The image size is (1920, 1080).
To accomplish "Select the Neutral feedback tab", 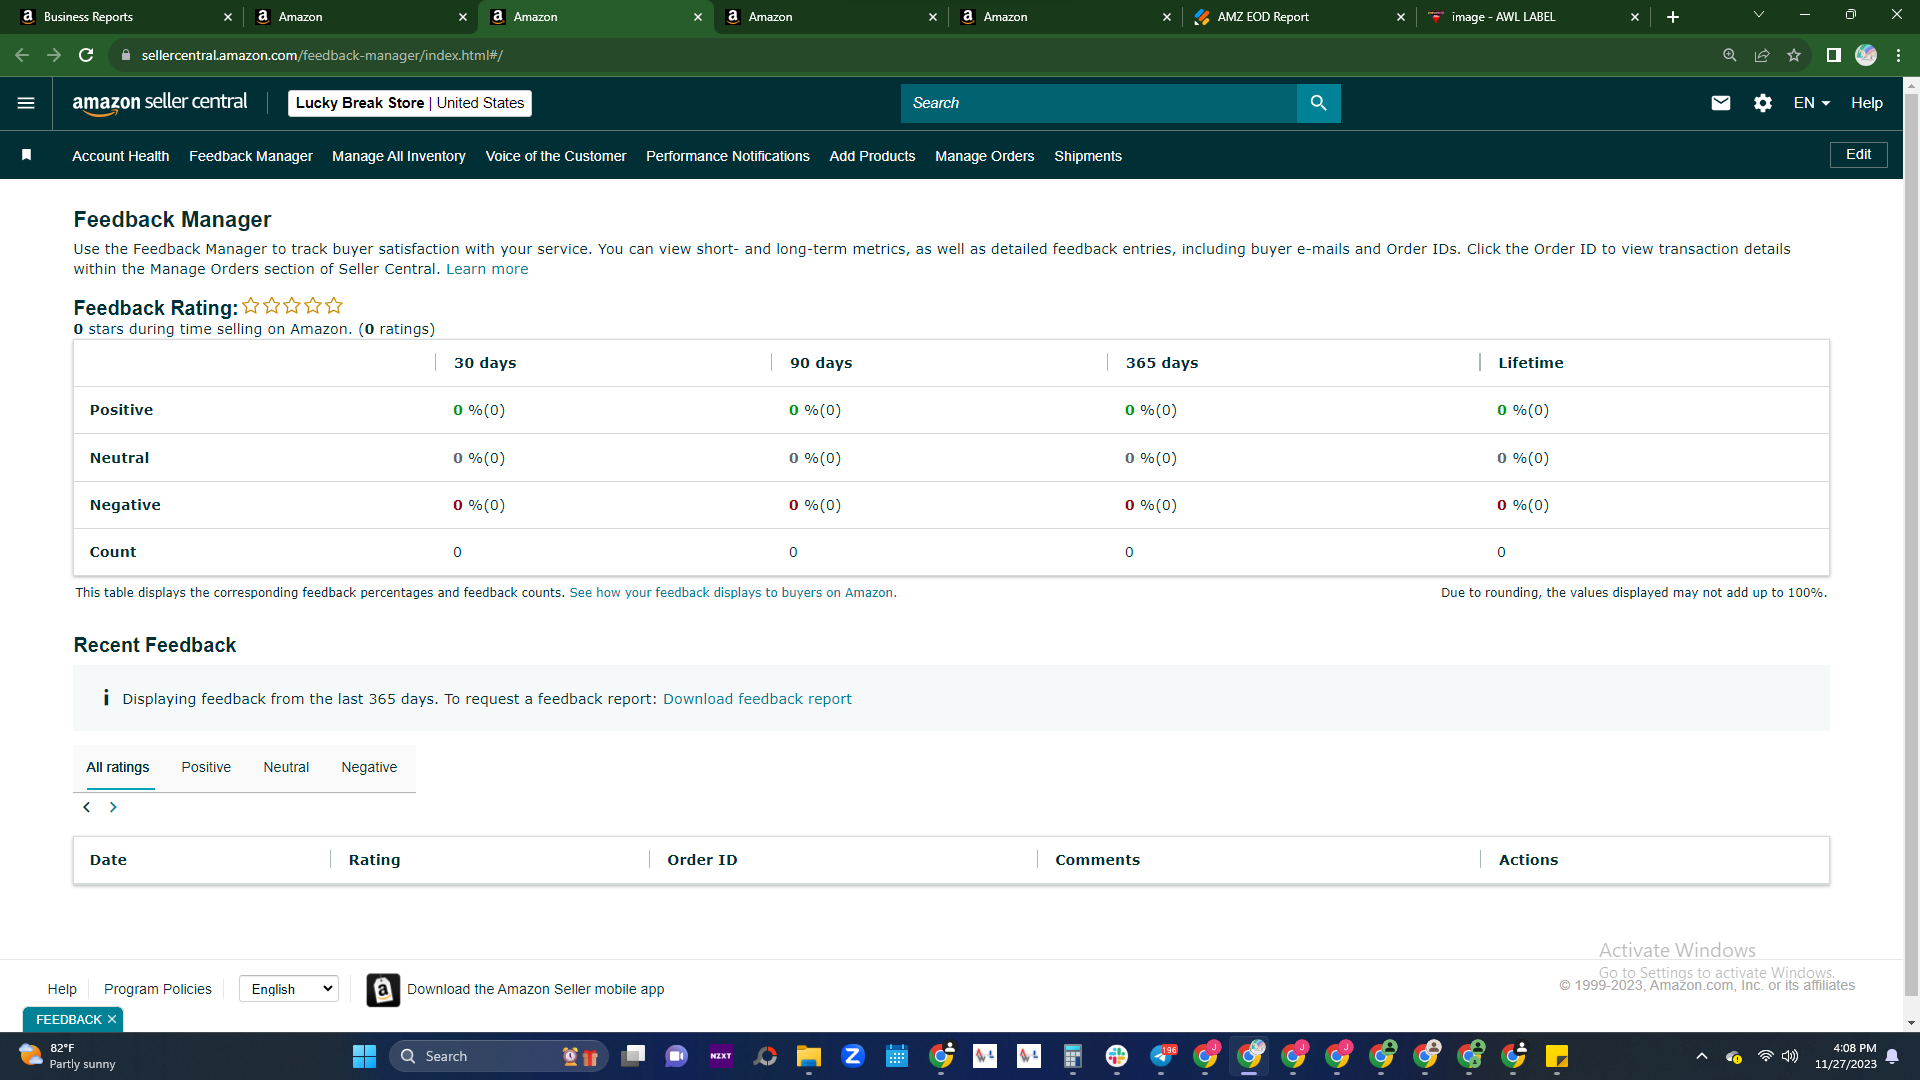I will point(286,767).
